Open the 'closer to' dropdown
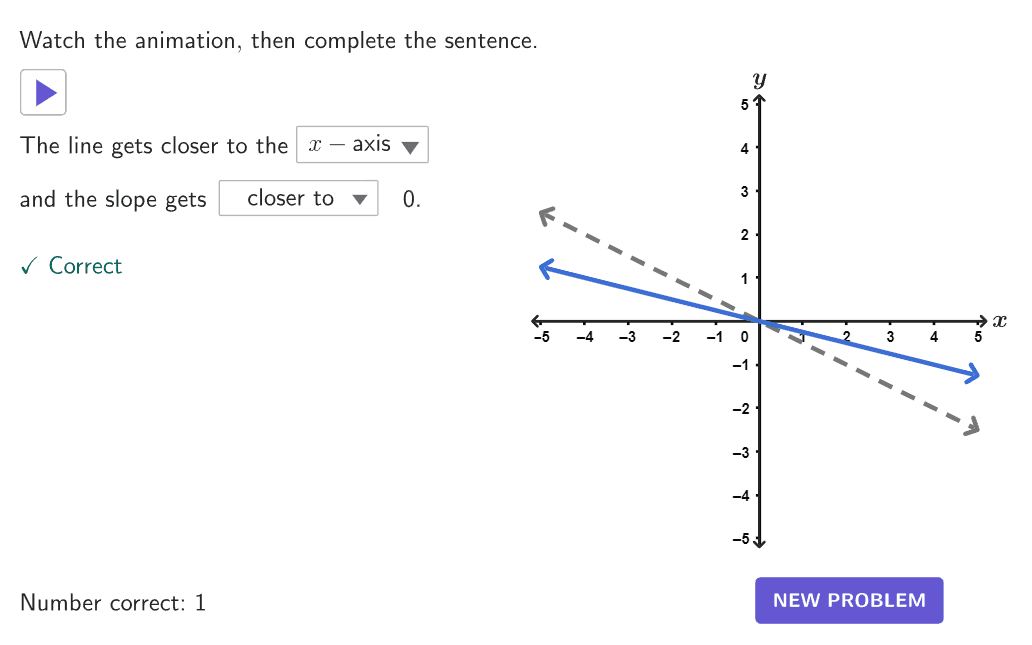Image resolution: width=1032 pixels, height=645 pixels. (x=298, y=198)
